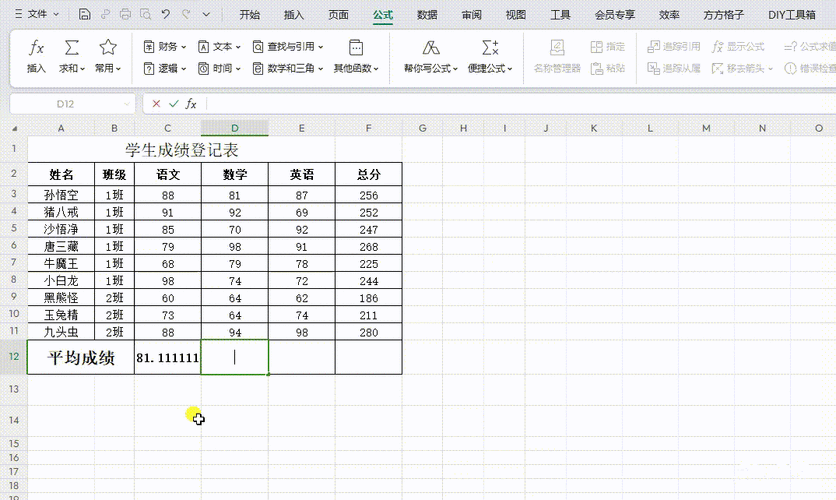Click cell with value 81.111111
The width and height of the screenshot is (836, 500).
[x=167, y=357]
